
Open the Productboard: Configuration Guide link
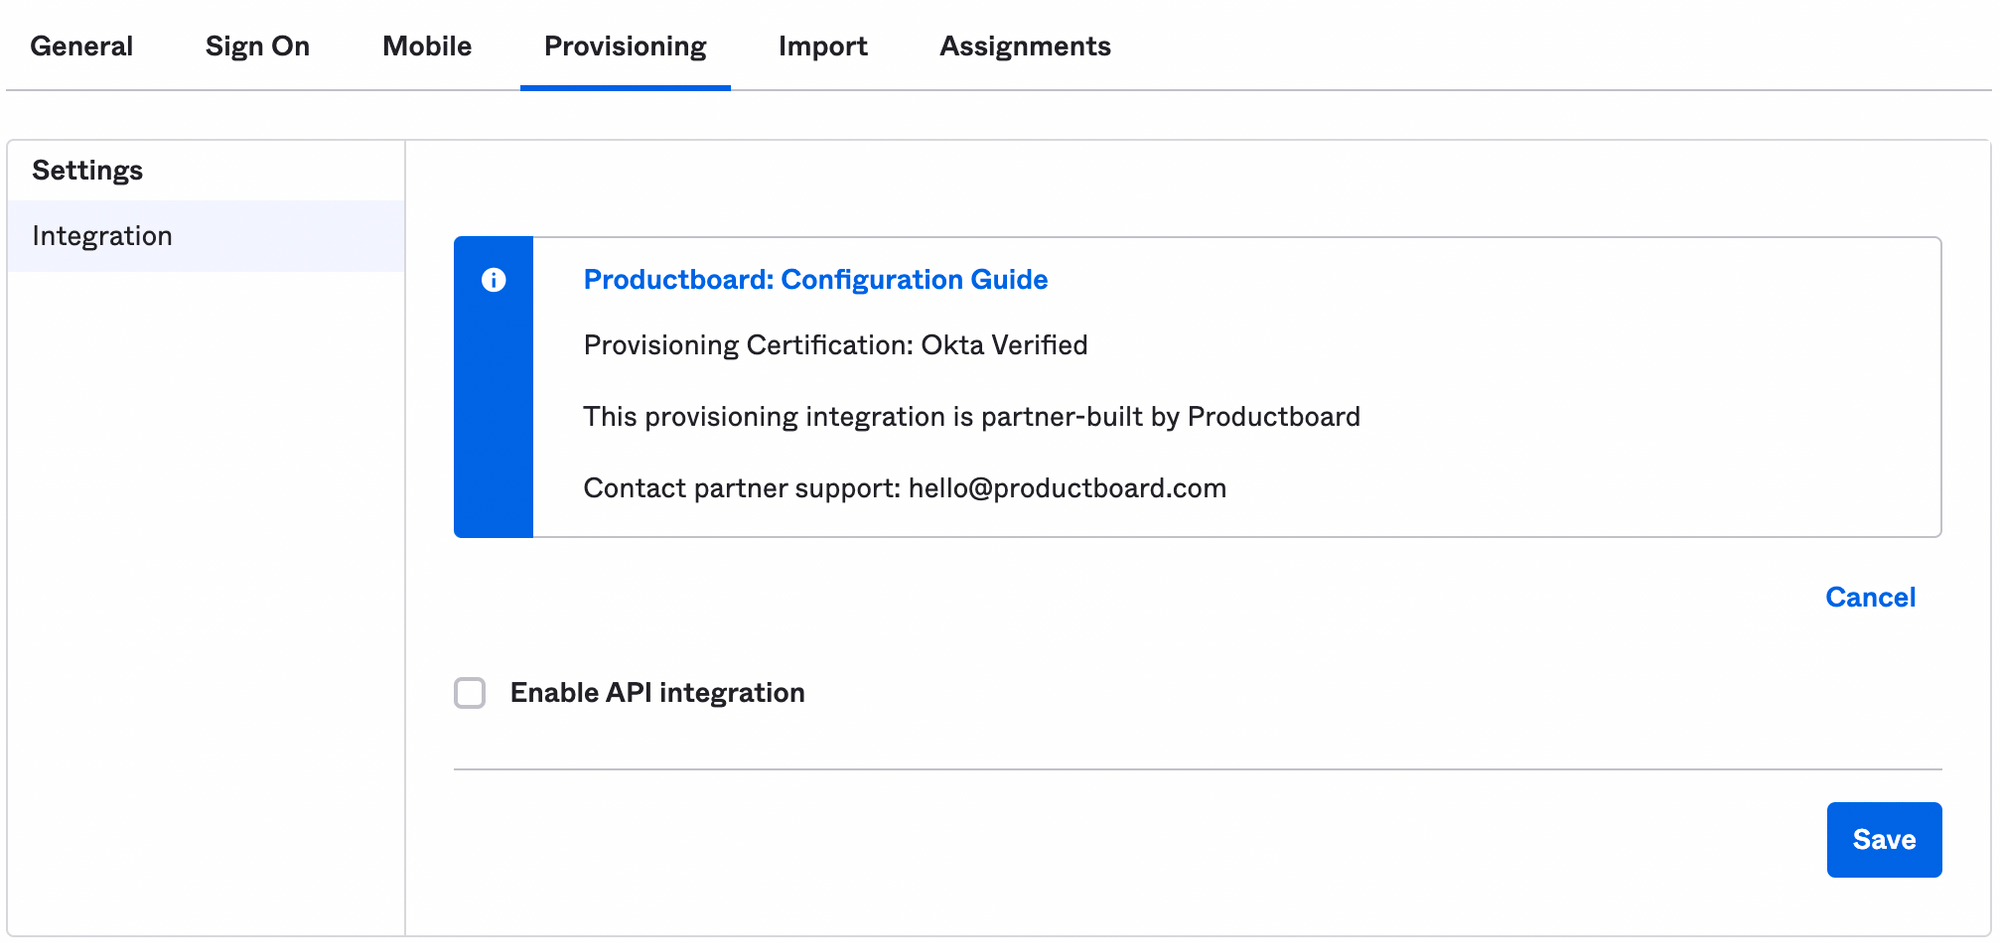click(815, 280)
